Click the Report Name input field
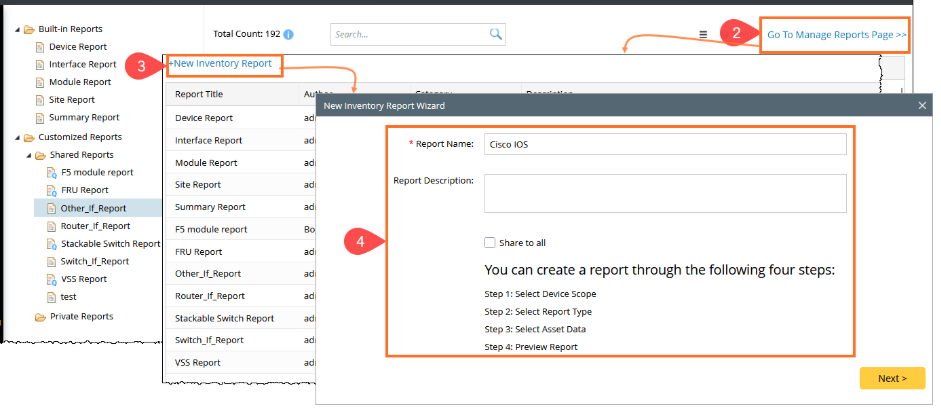The width and height of the screenshot is (941, 412). coord(664,144)
